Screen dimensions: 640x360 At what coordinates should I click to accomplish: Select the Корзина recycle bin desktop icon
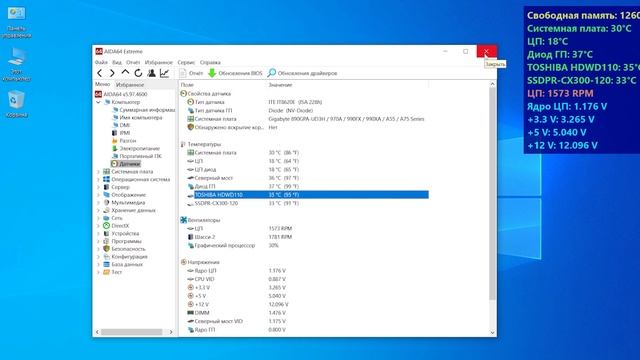click(16, 104)
